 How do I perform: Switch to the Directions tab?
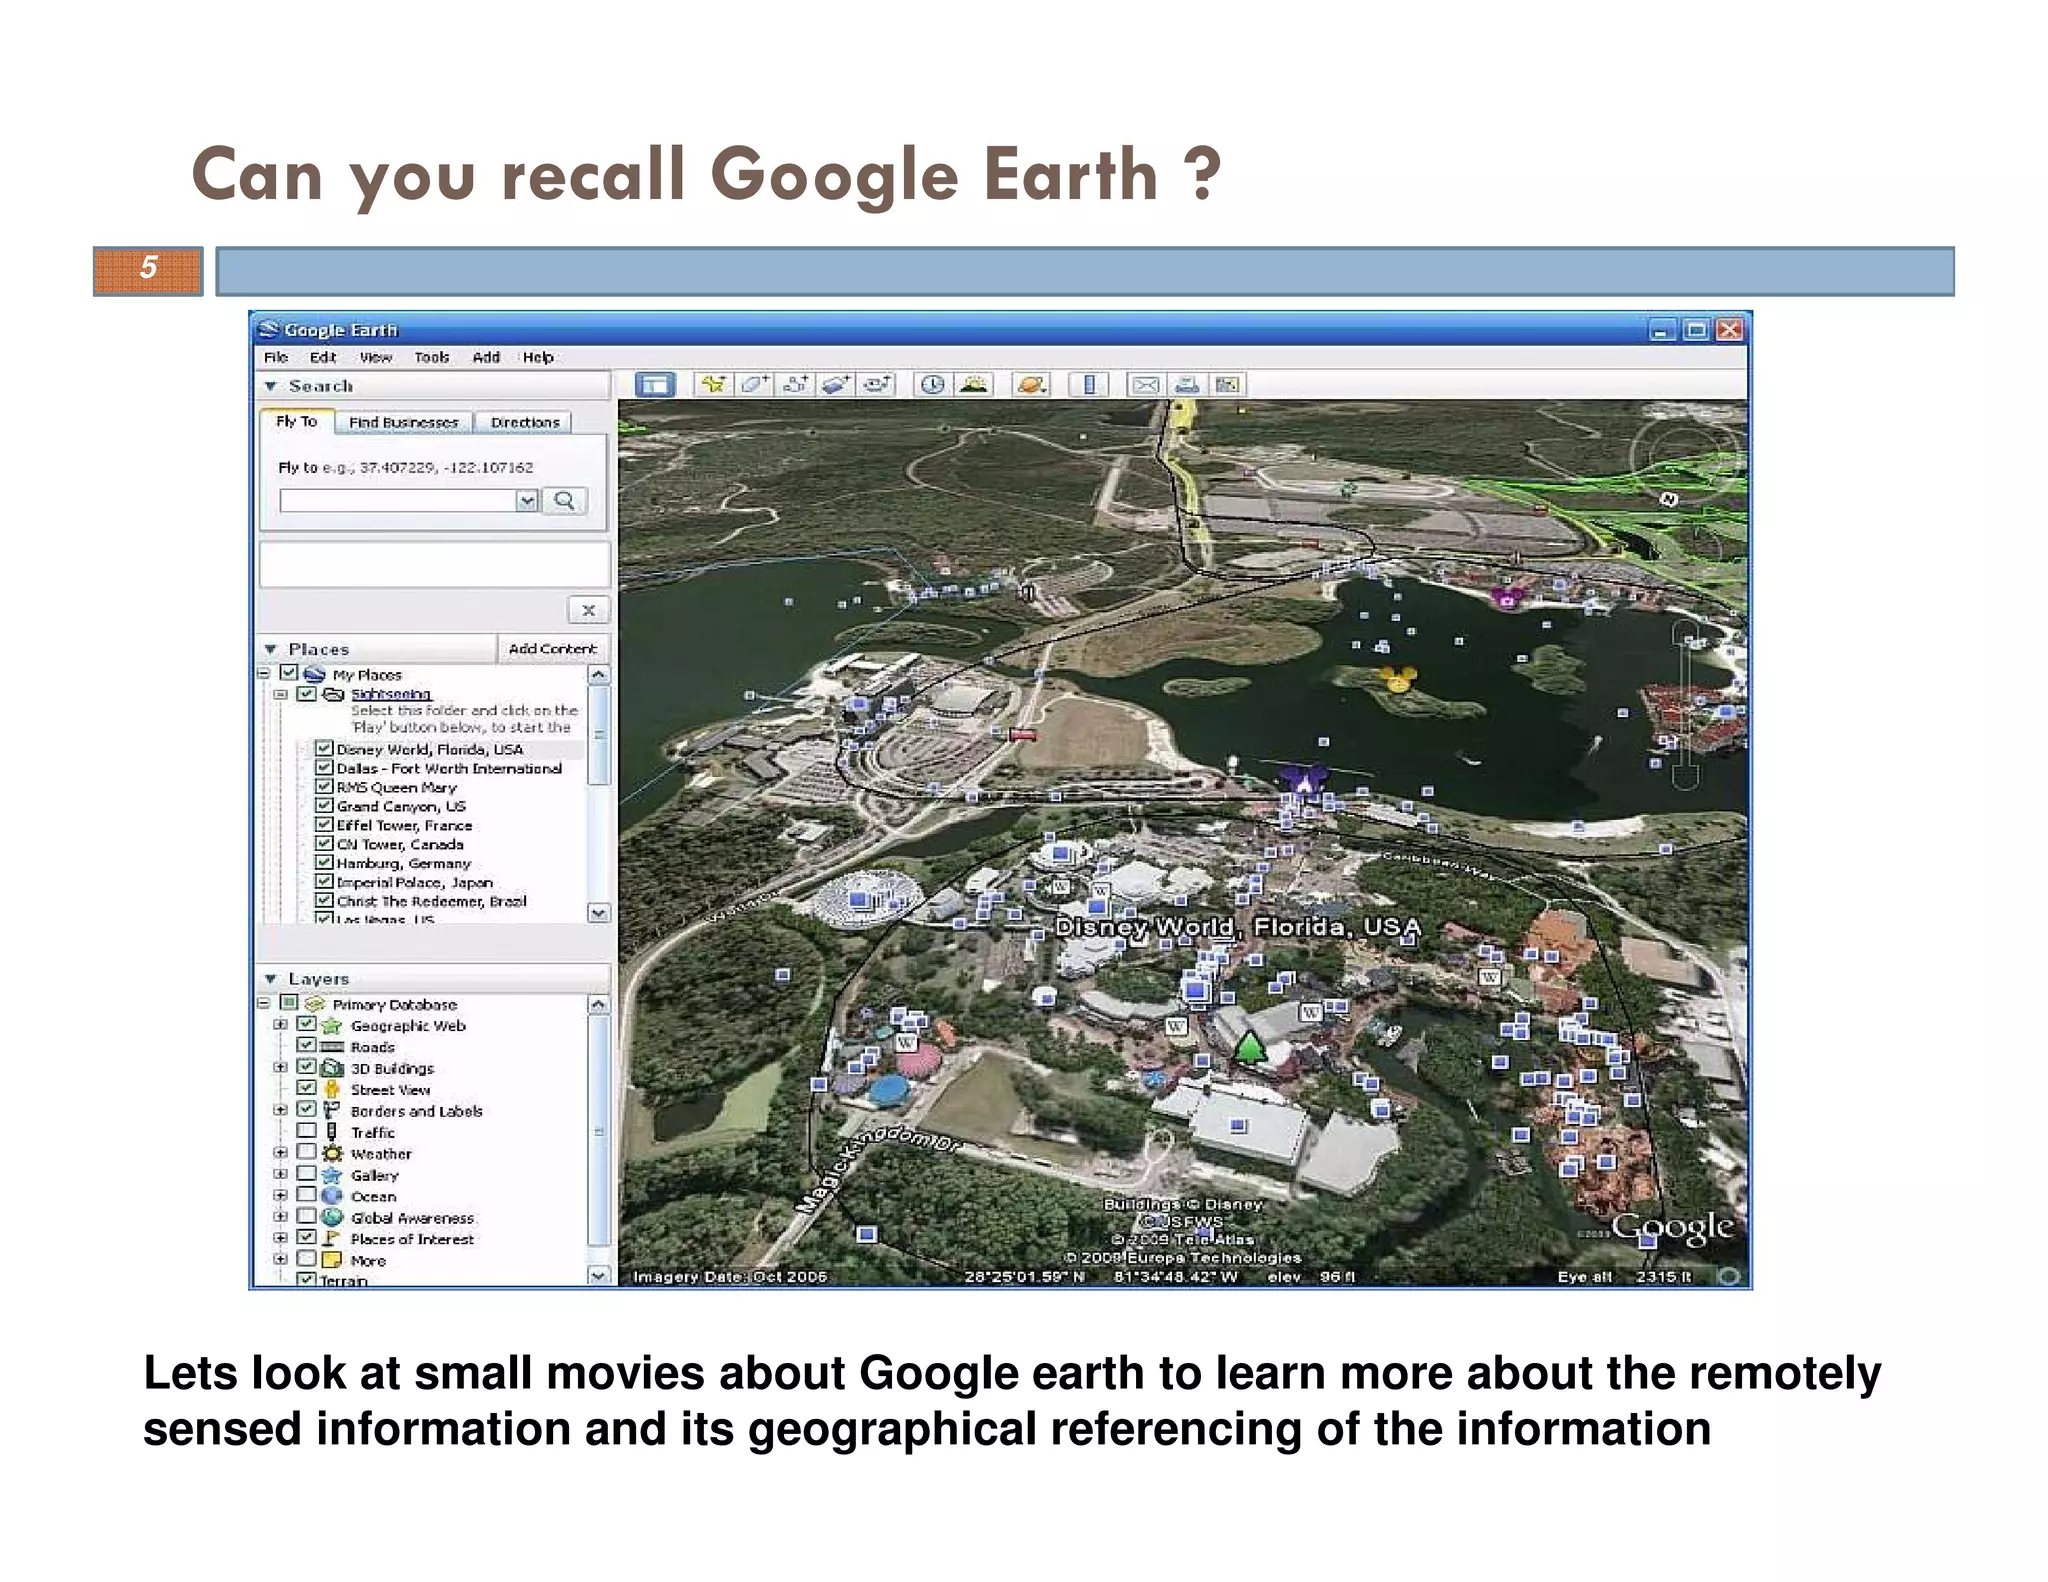524,422
